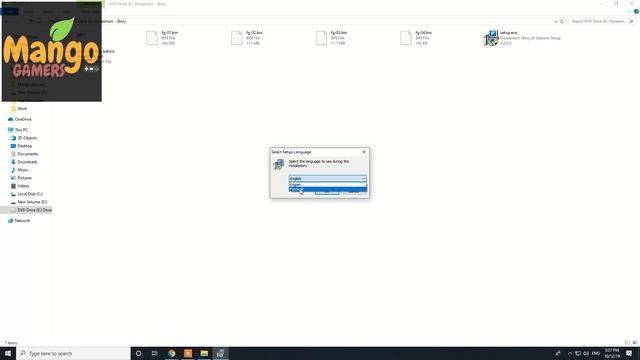Open the Documents folder in the sidebar

[x=27, y=154]
